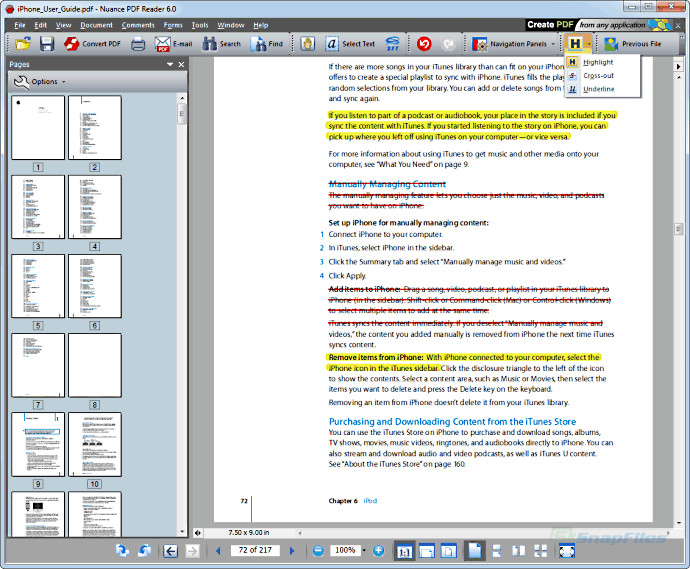Screen dimensions: 690x569
Task: Open the Pages panel Options dropdown
Action: point(40,82)
